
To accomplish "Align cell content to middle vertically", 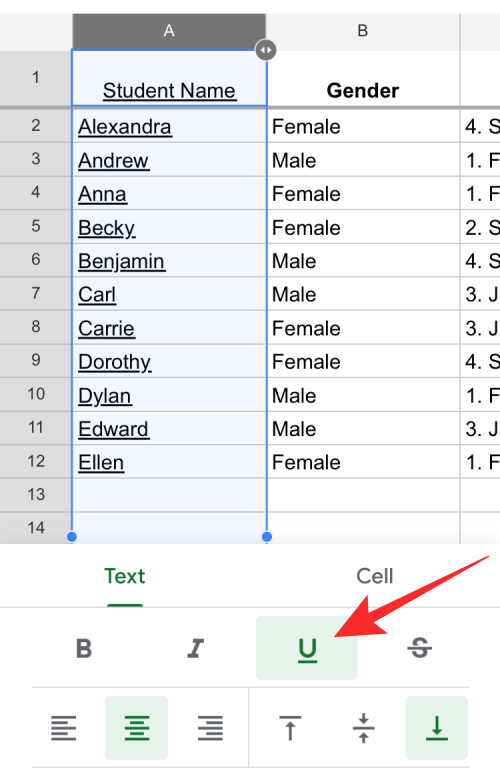I will point(363,727).
